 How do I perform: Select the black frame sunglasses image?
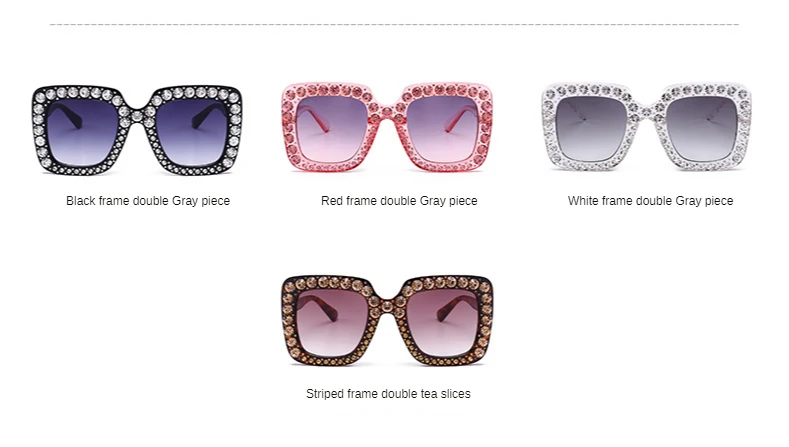coord(137,130)
